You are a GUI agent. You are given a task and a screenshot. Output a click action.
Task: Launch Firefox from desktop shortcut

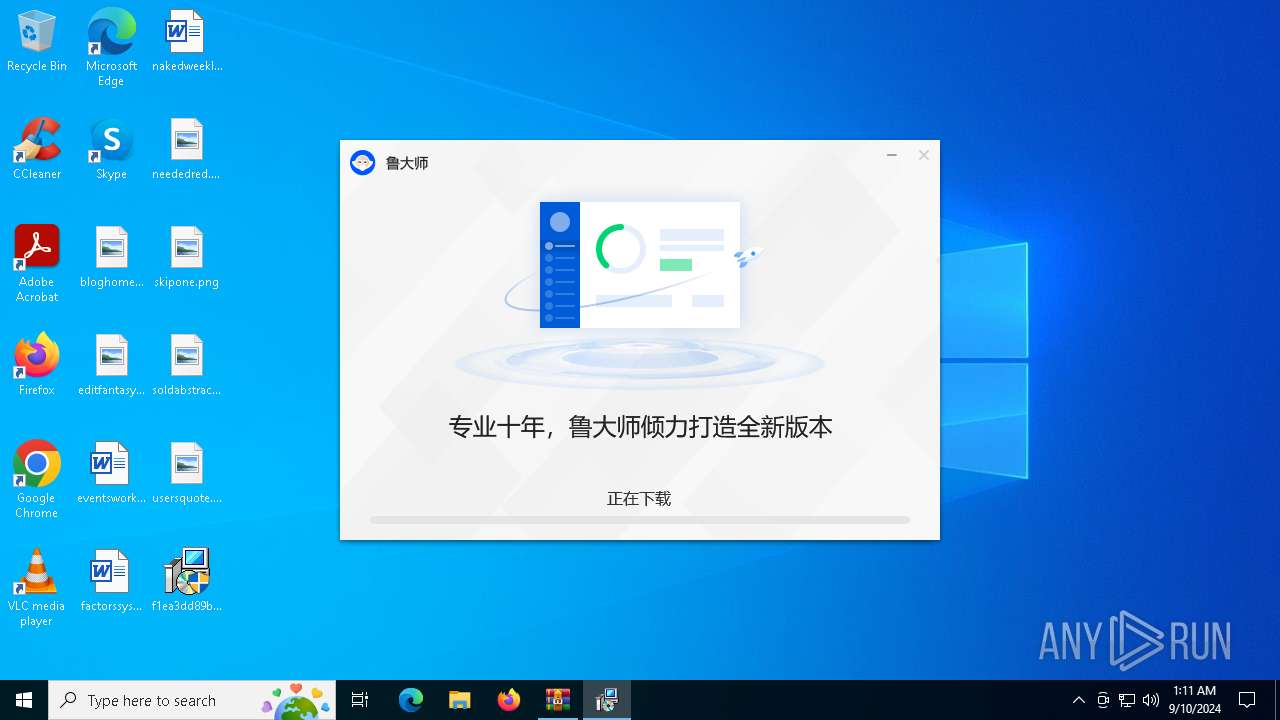tap(37, 365)
